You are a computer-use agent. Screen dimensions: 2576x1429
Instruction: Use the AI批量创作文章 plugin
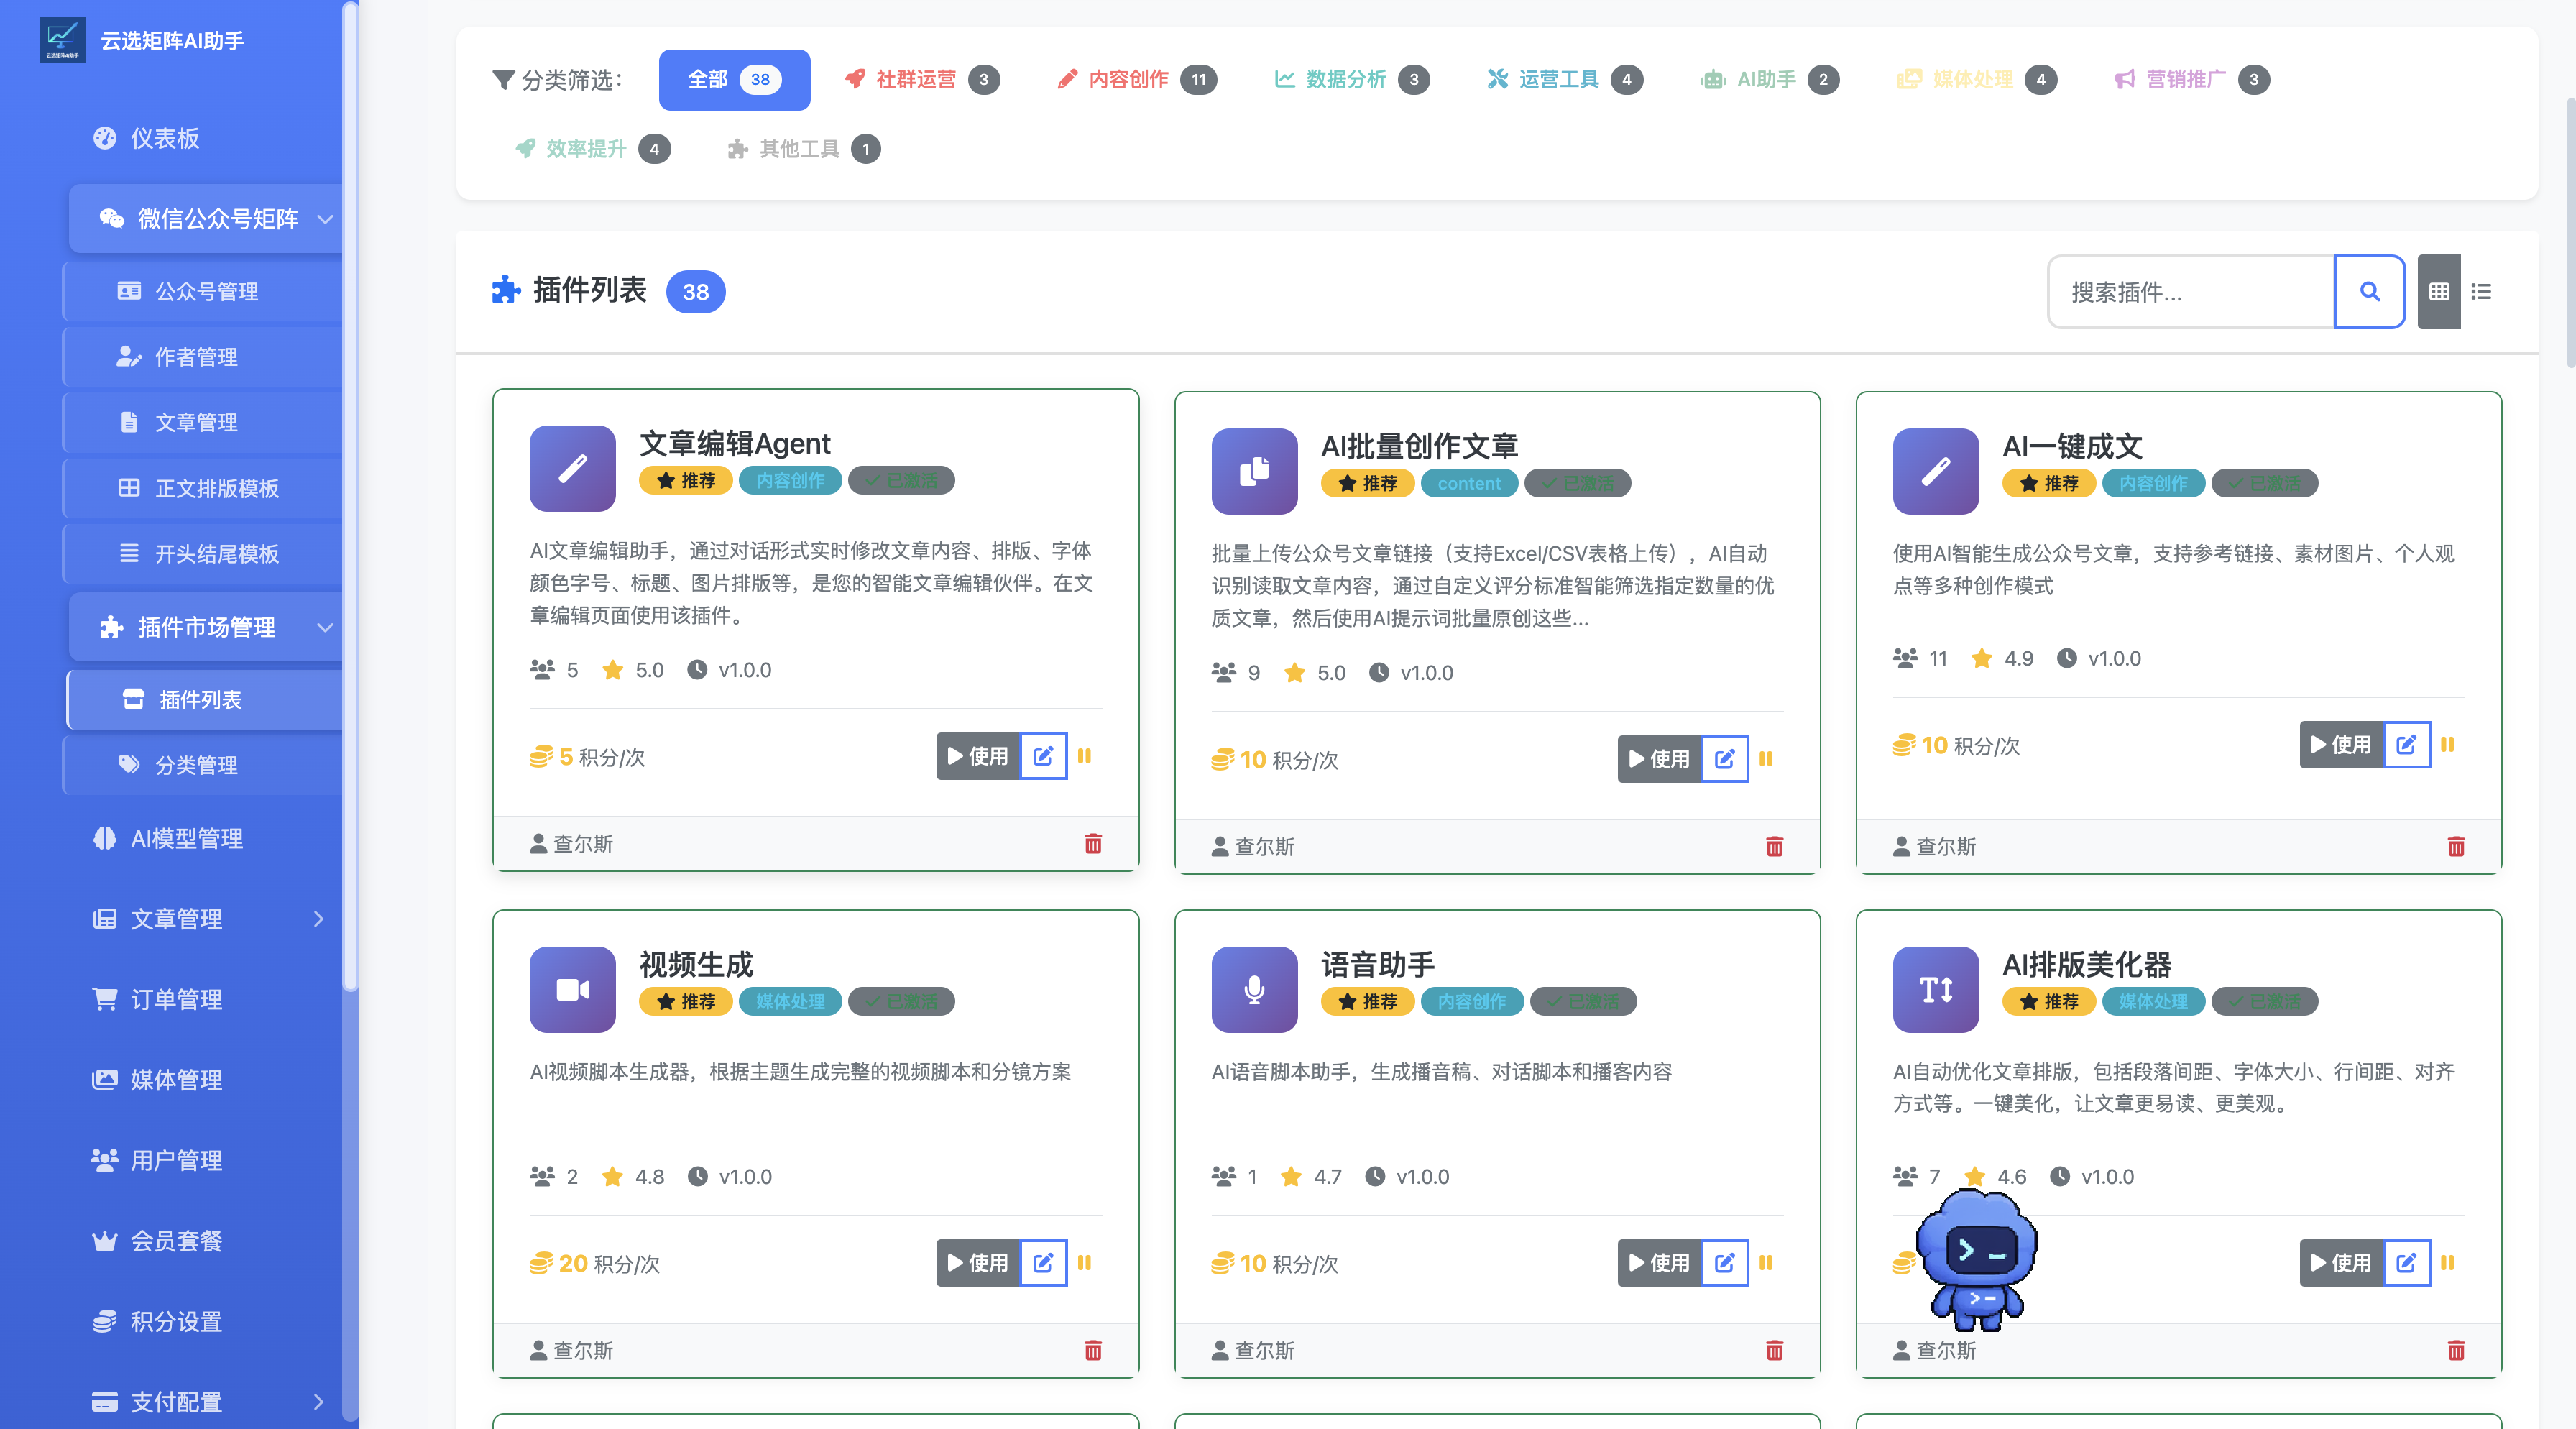(1660, 759)
